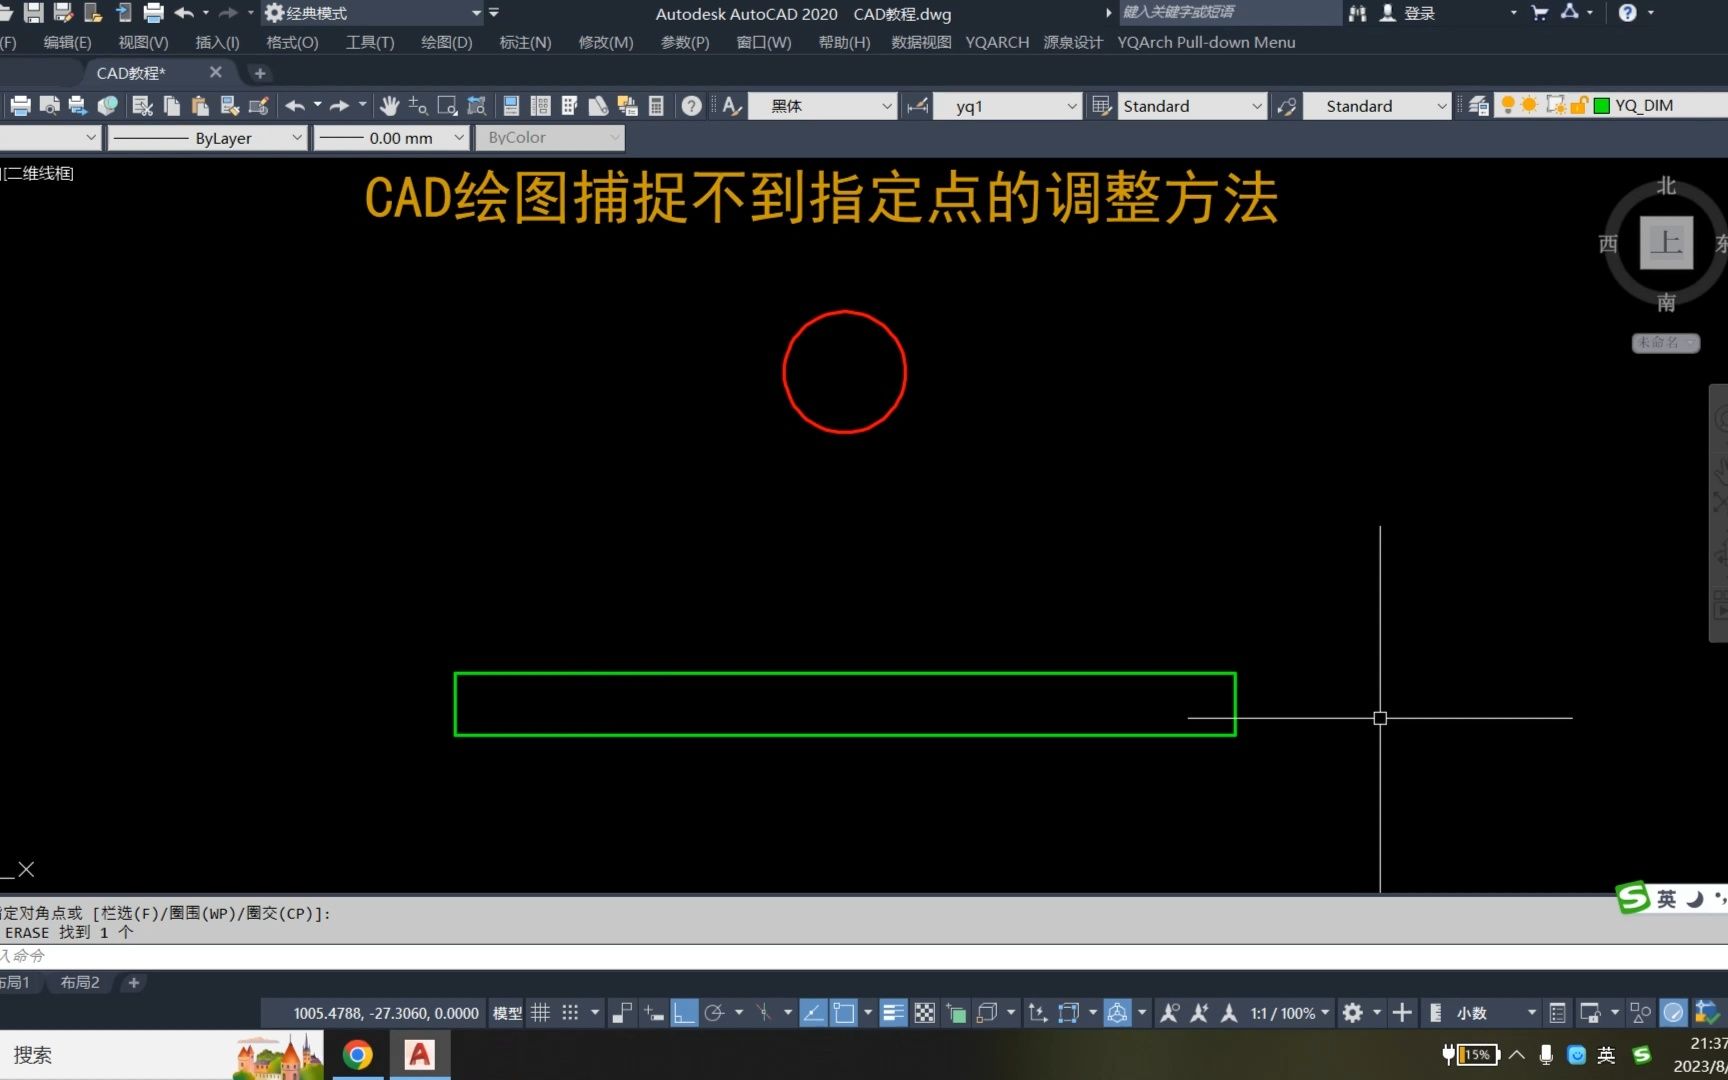Toggle lineweight display in status bar

[893, 1013]
